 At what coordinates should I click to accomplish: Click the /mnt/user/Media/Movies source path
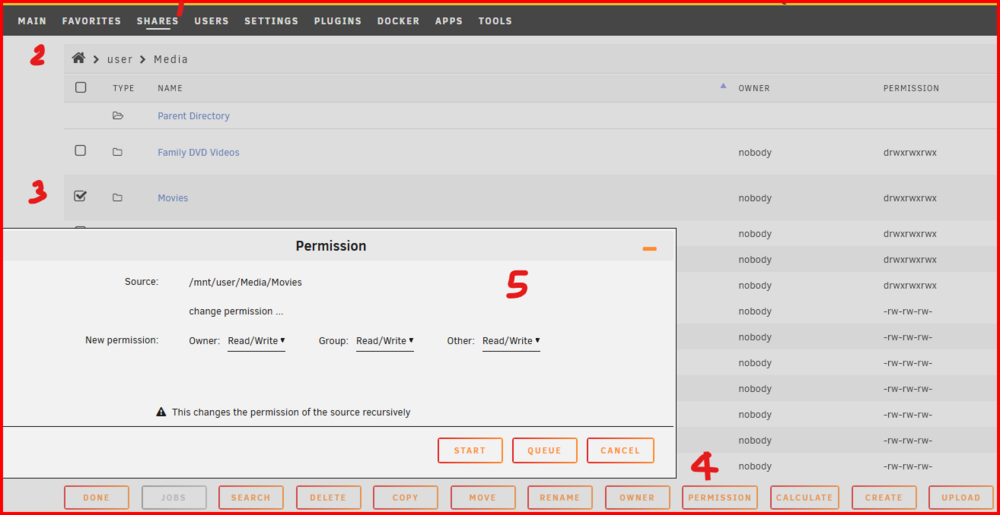click(x=246, y=282)
